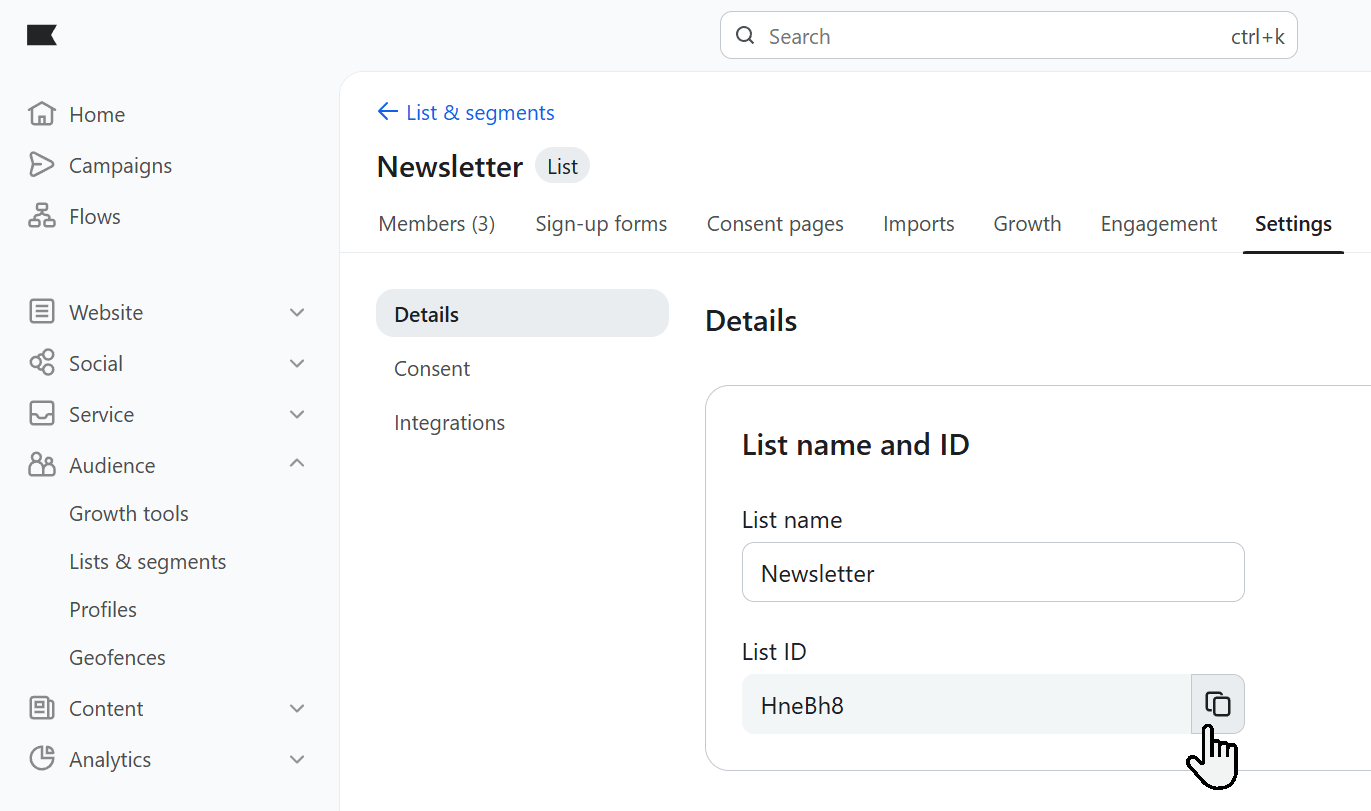The image size is (1371, 811).
Task: Open Geofences under Audience
Action: [x=117, y=657]
